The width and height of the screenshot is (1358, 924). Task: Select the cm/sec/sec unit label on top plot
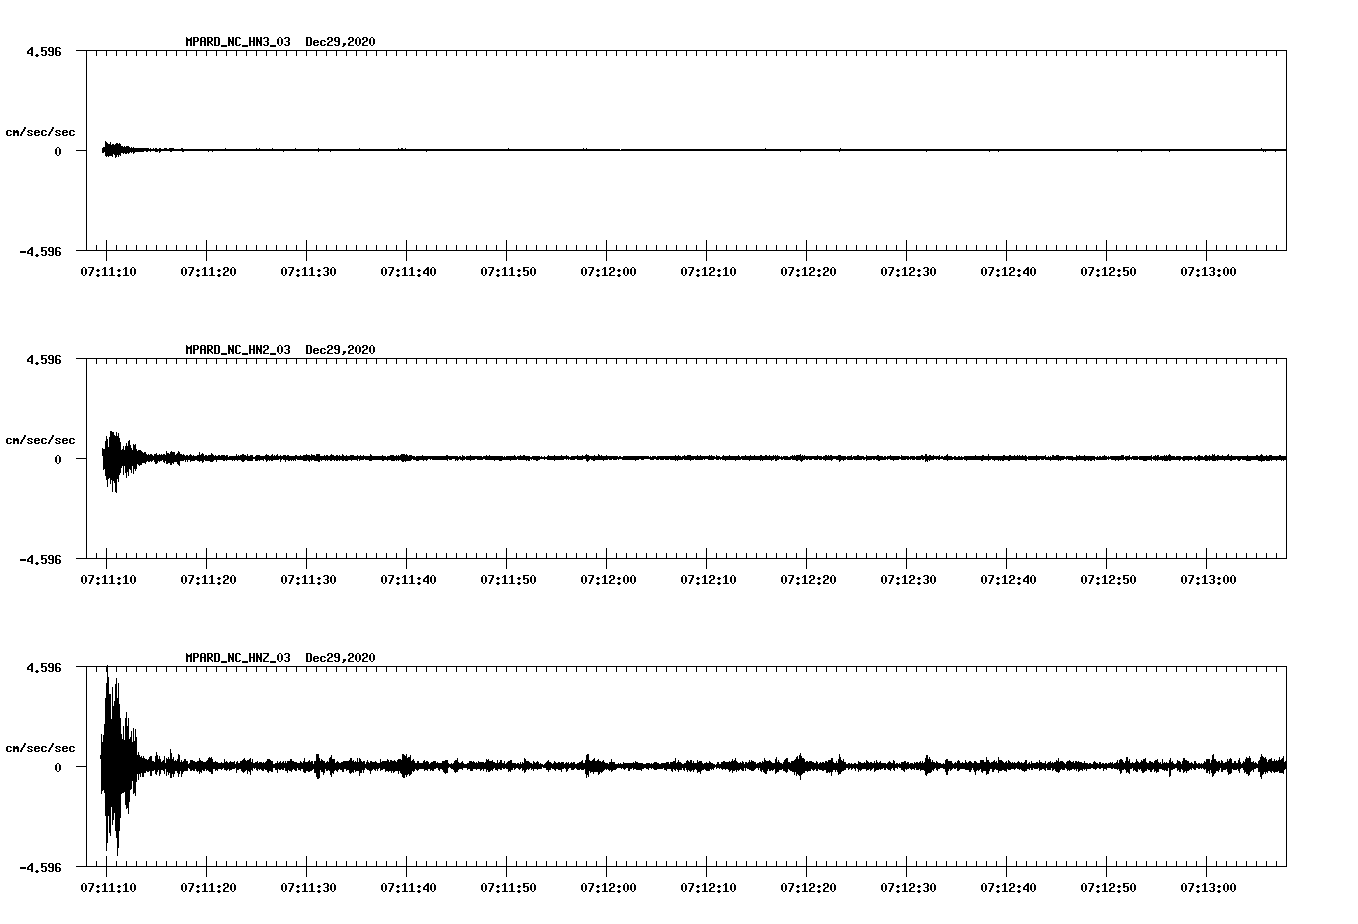point(40,131)
